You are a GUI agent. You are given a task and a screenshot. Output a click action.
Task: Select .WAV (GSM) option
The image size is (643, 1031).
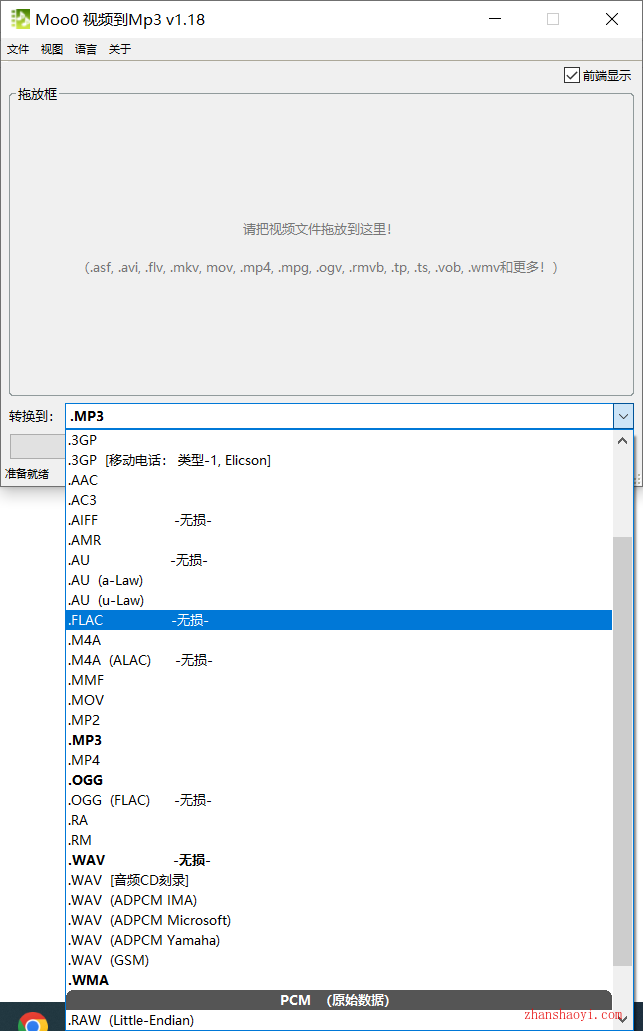point(339,960)
